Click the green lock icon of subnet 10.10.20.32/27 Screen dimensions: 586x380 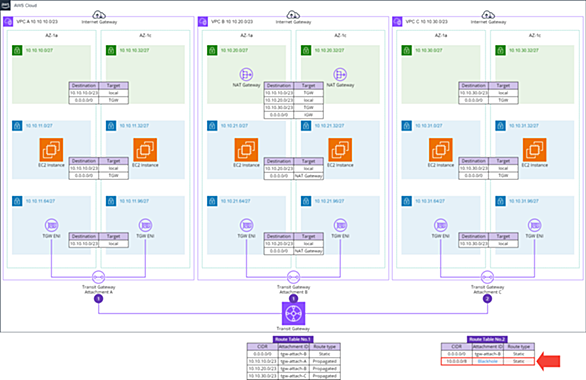(306, 50)
